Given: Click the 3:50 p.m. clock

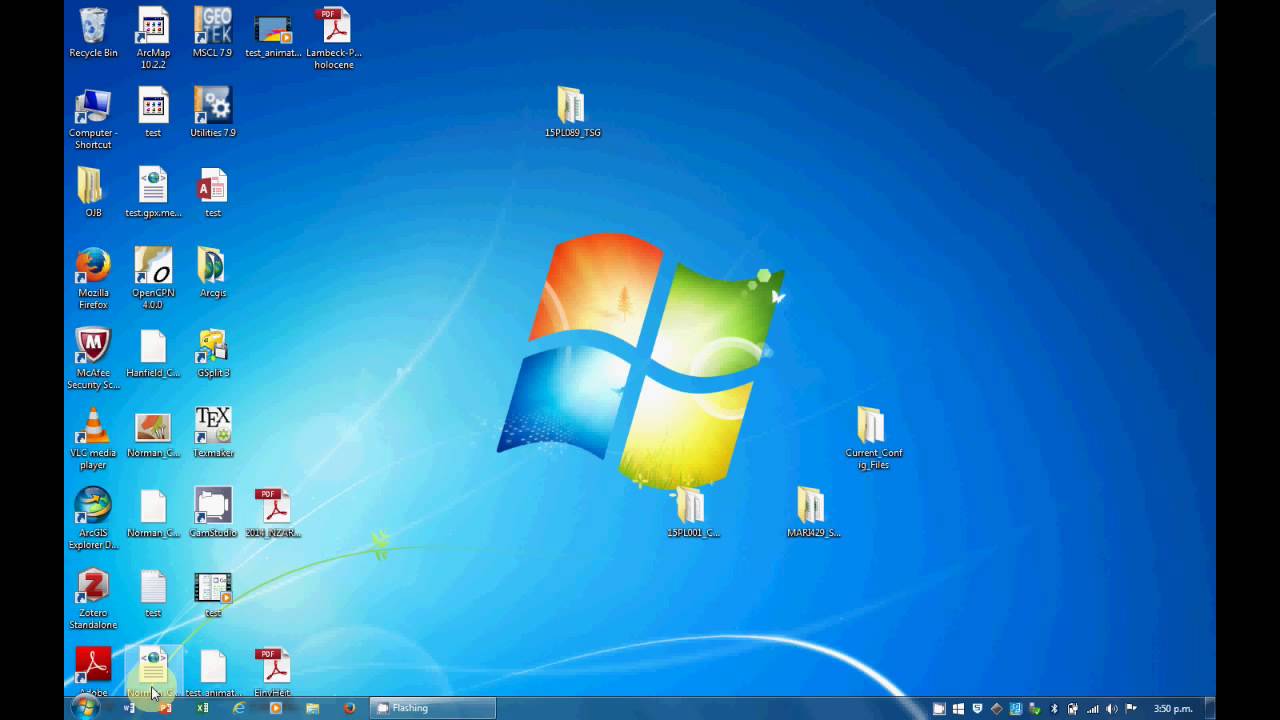Looking at the screenshot, I should pos(1172,709).
